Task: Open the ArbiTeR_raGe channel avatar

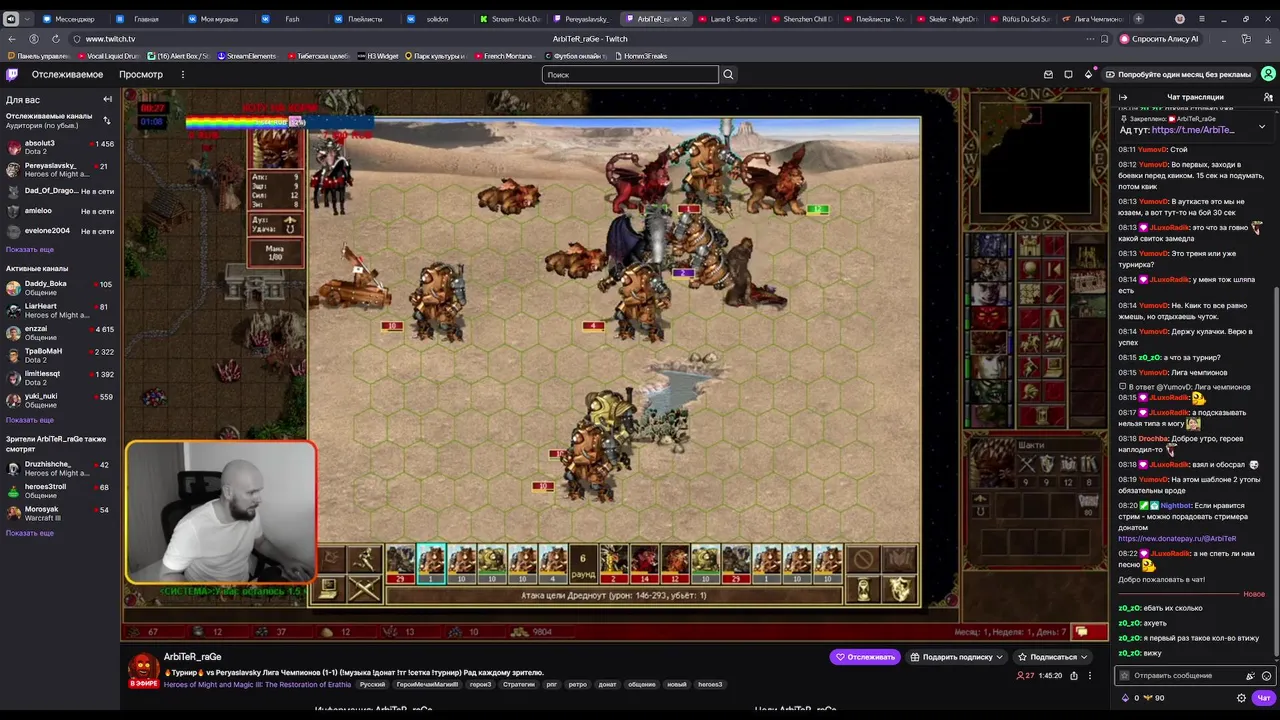Action: (143, 668)
